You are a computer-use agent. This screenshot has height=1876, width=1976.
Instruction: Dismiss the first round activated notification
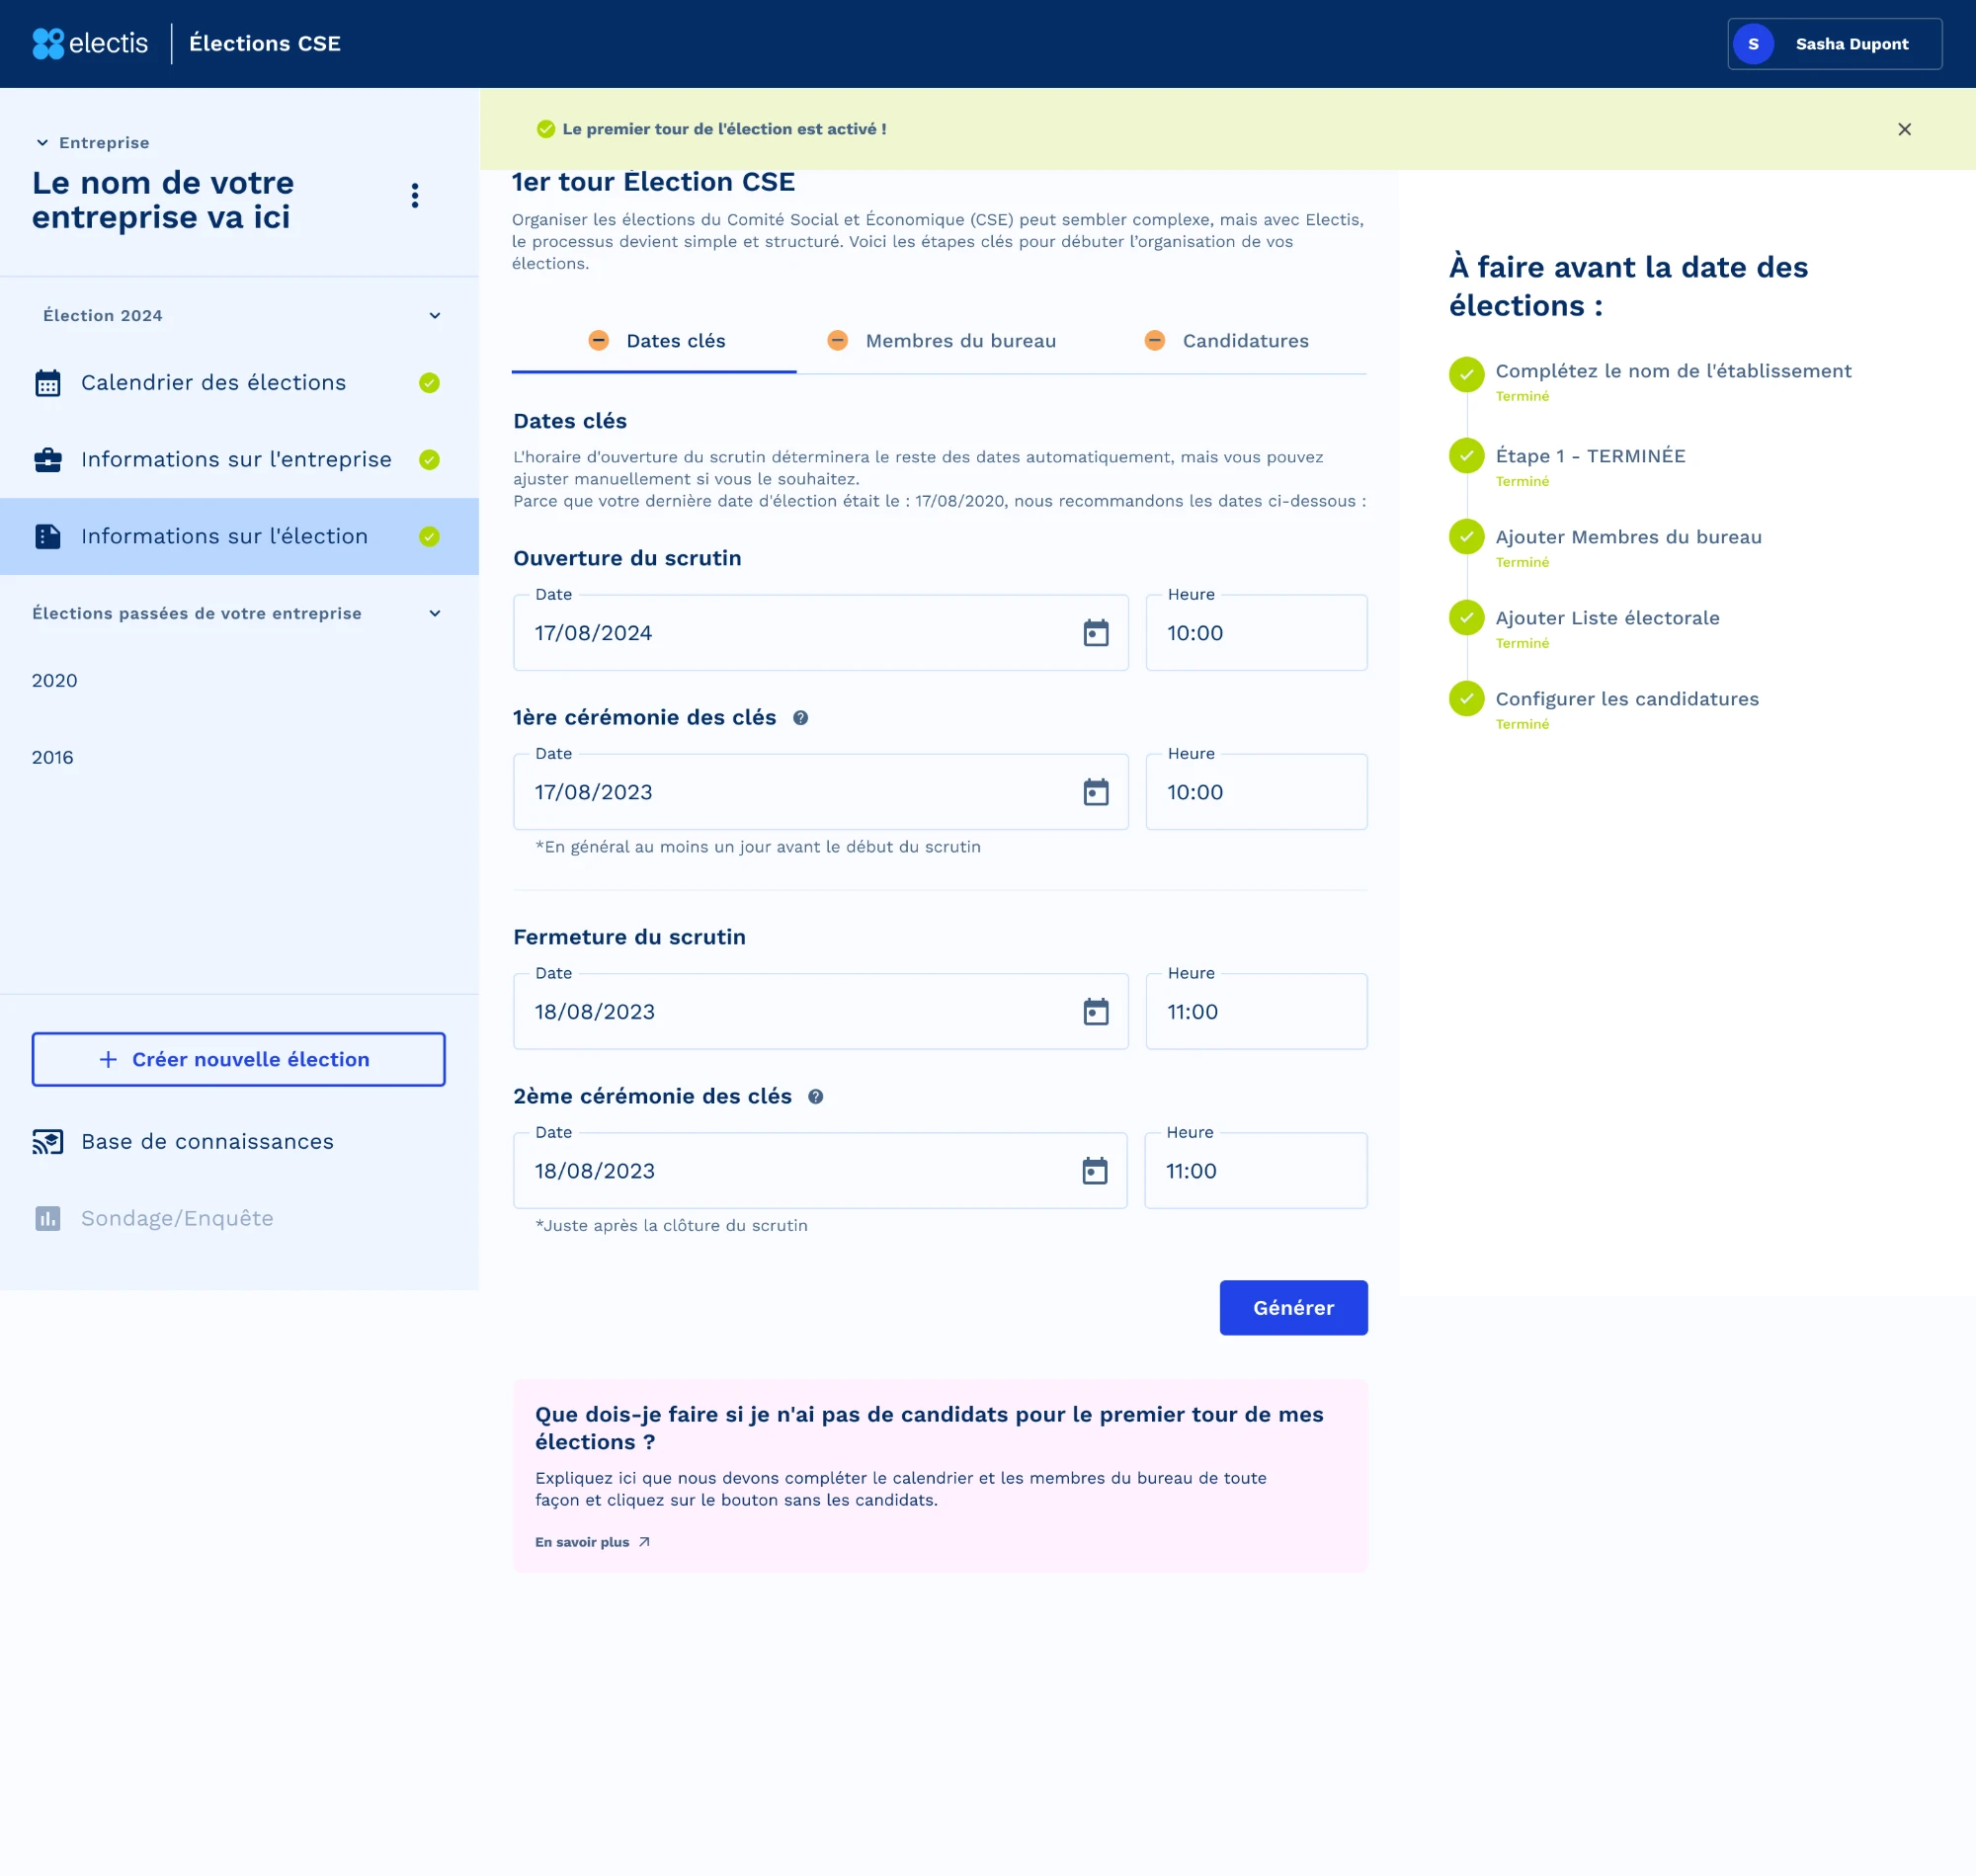[x=1904, y=129]
